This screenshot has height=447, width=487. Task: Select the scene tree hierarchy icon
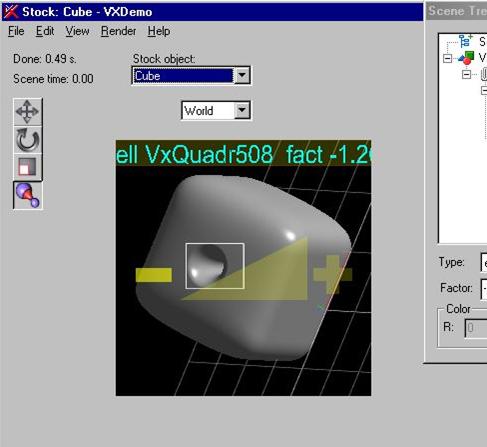(466, 41)
